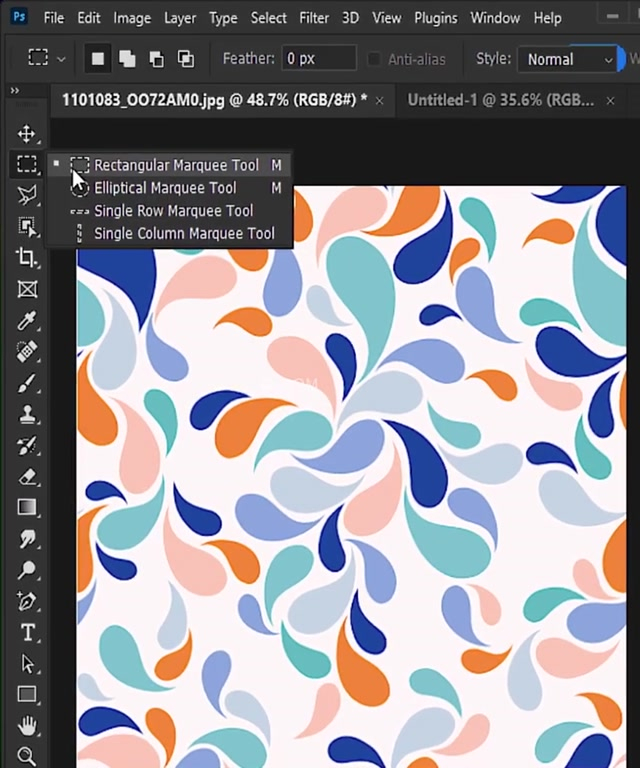This screenshot has width=640, height=768.
Task: Click the Feather value input field
Action: [318, 59]
